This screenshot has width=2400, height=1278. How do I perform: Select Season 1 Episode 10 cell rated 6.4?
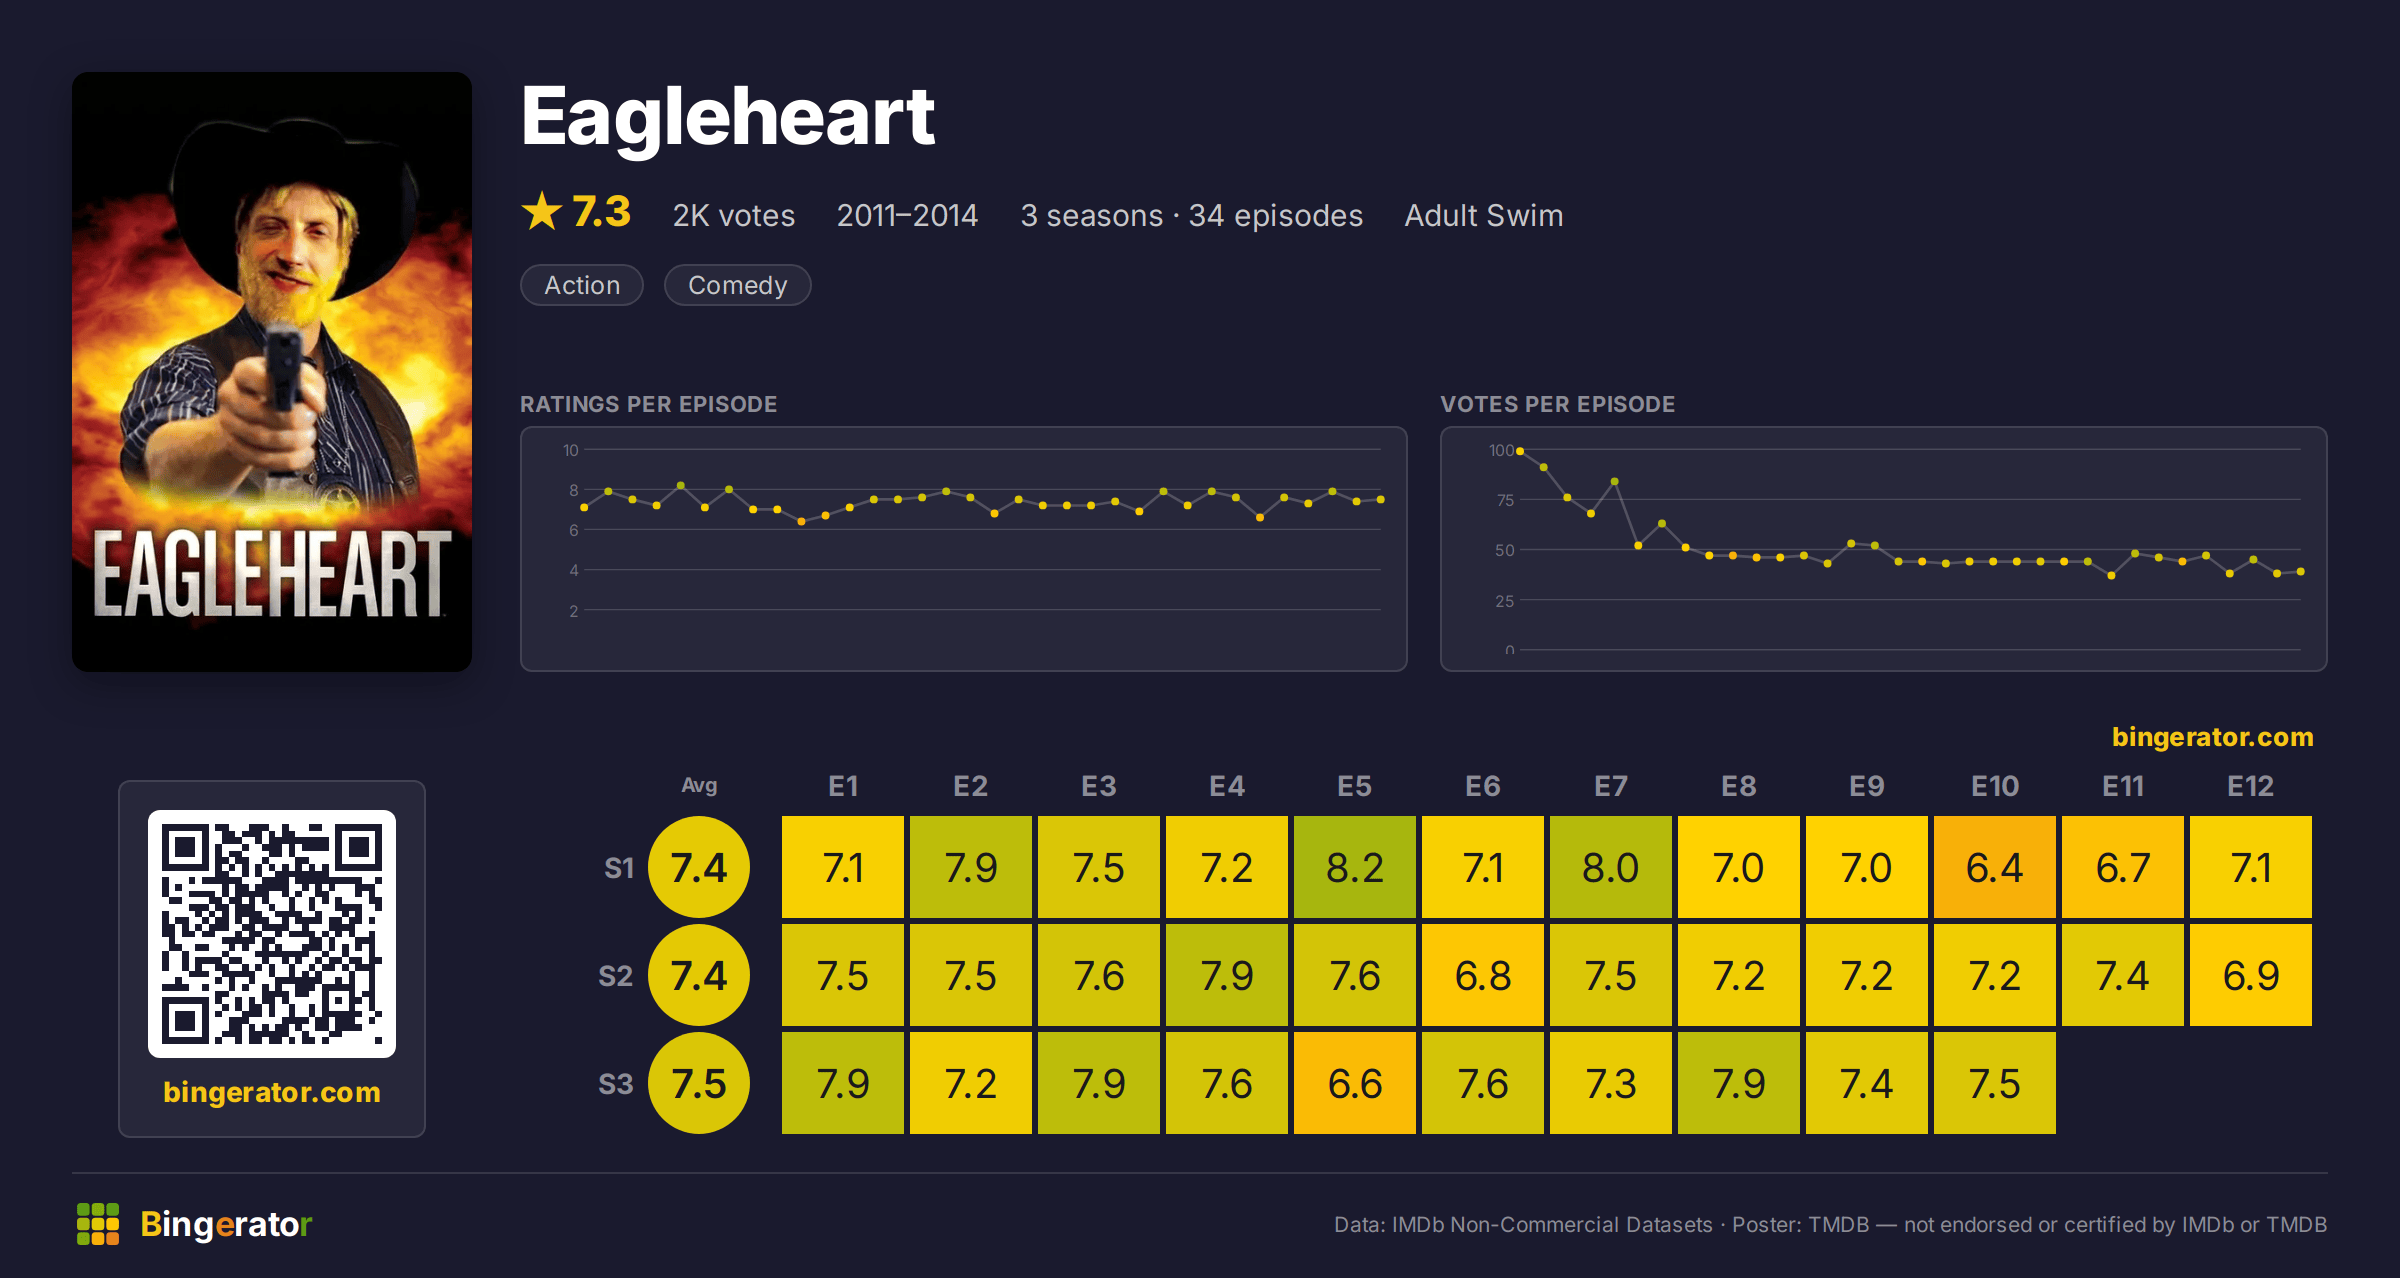tap(1995, 867)
